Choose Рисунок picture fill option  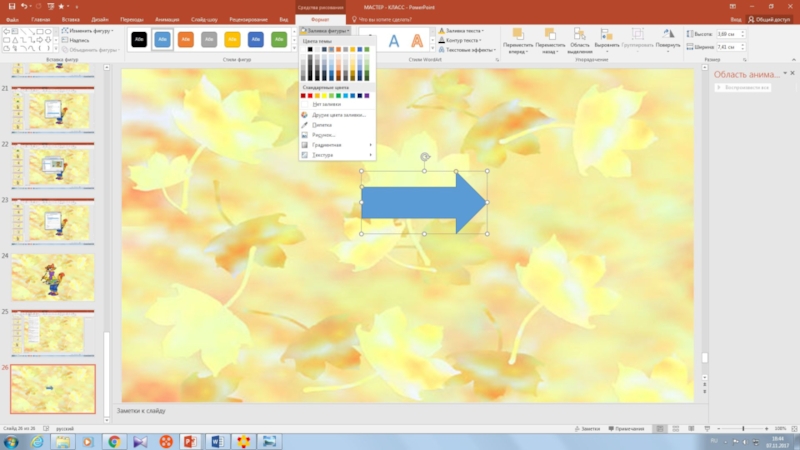coord(337,135)
